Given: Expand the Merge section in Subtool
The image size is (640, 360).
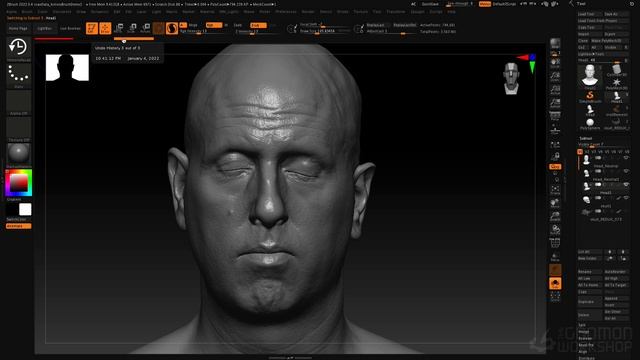Looking at the screenshot, I should 584,332.
